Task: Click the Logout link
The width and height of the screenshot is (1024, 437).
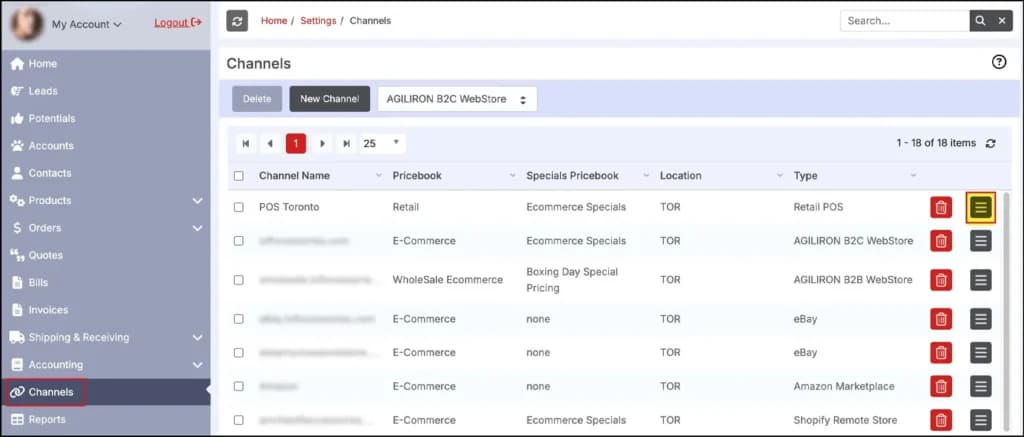Action: 178,23
